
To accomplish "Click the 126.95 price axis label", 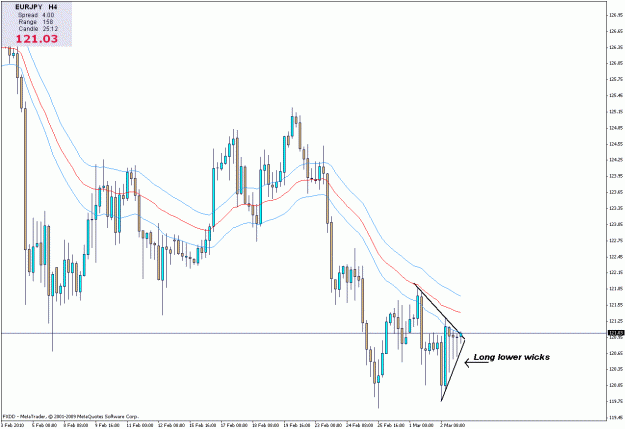I will (616, 15).
